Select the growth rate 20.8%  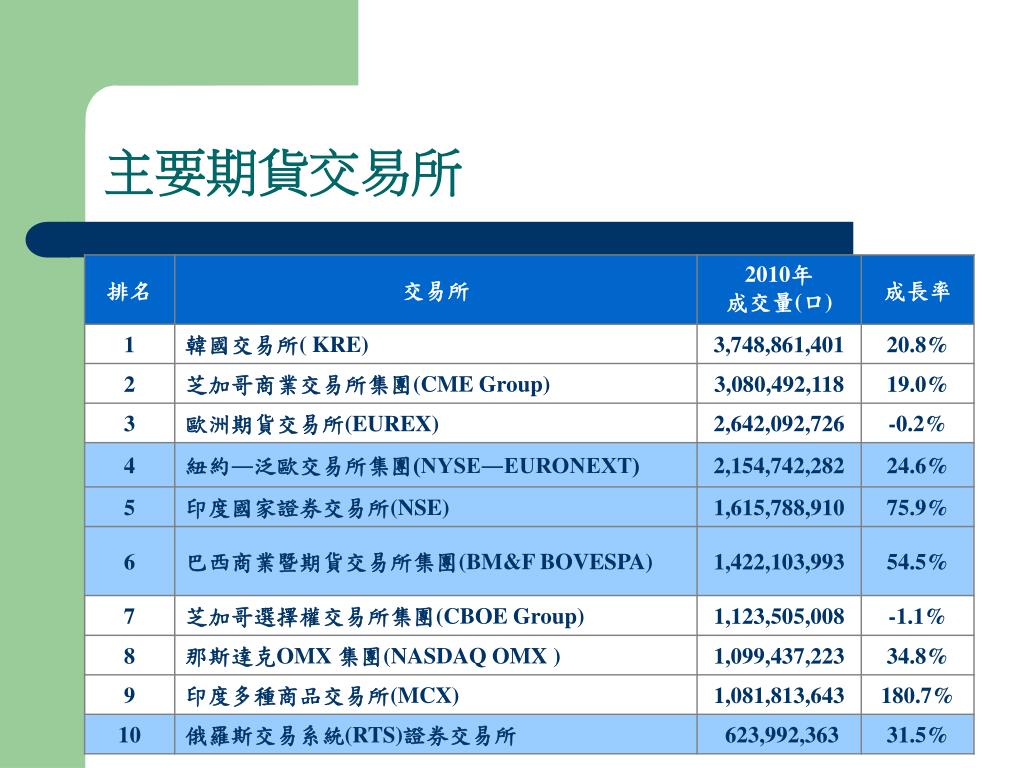pos(916,344)
